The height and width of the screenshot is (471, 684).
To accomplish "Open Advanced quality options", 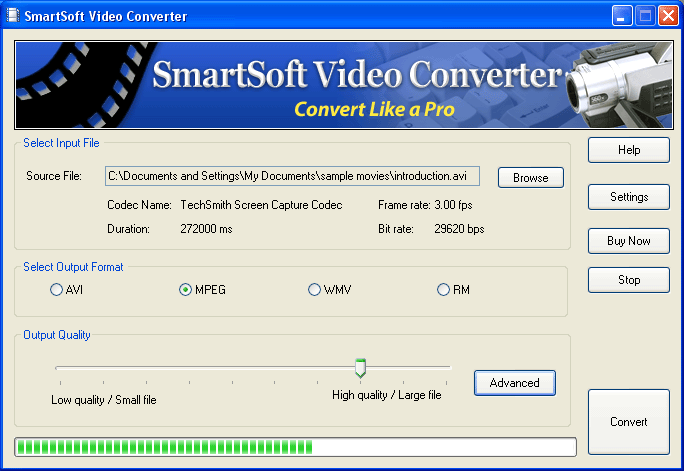I will [515, 383].
